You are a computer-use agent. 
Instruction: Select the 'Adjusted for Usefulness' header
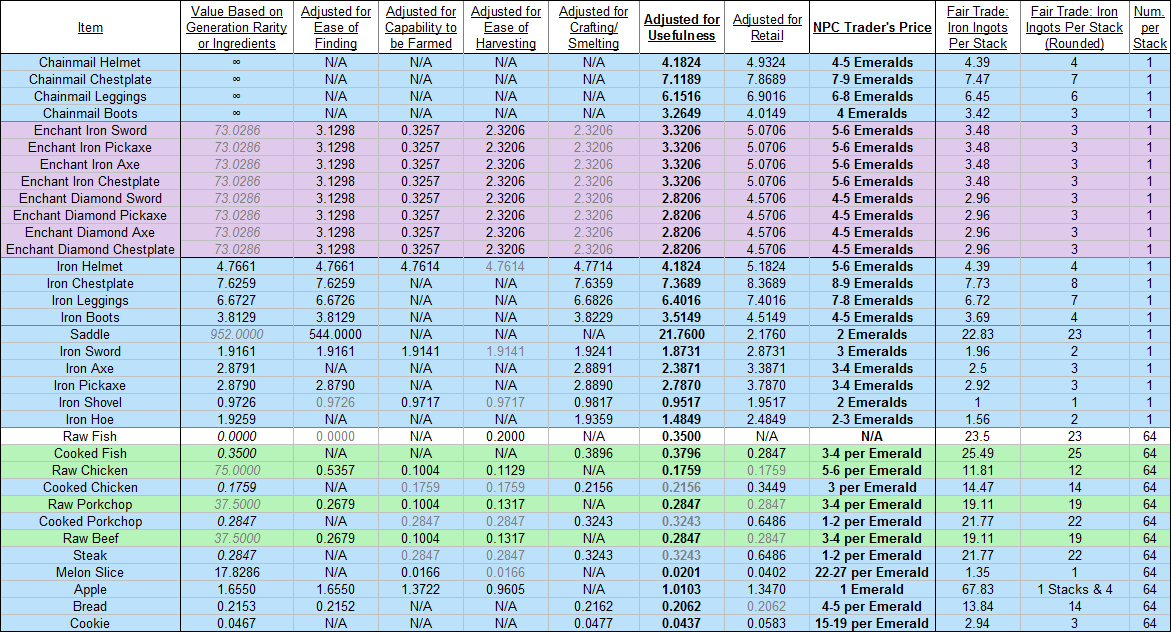coord(681,28)
